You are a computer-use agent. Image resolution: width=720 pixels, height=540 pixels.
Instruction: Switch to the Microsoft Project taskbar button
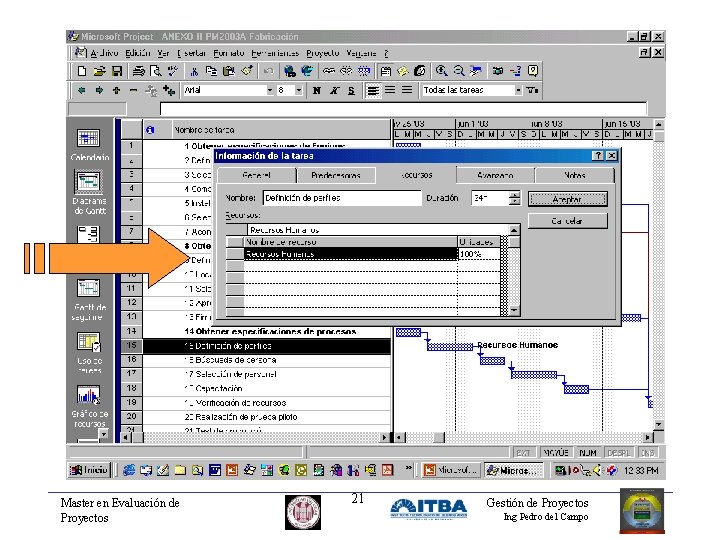click(x=513, y=470)
